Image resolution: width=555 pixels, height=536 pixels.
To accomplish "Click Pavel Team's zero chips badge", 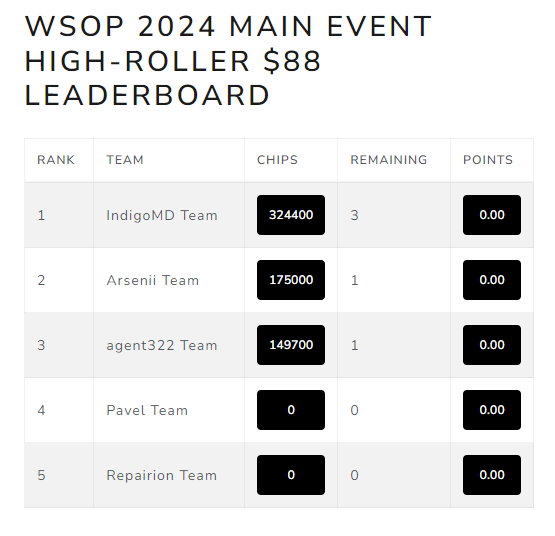I will [291, 410].
